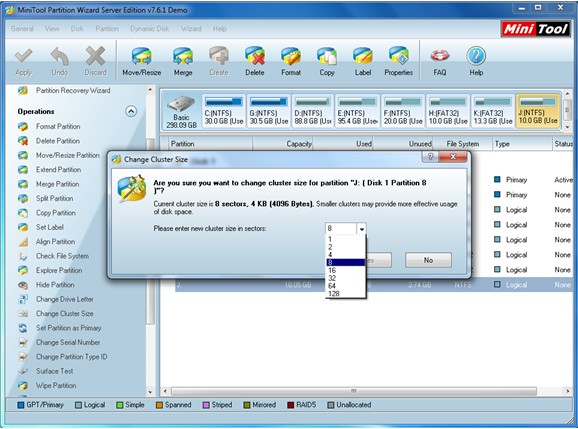The image size is (578, 429).
Task: Click dialog help question button
Action: point(430,157)
